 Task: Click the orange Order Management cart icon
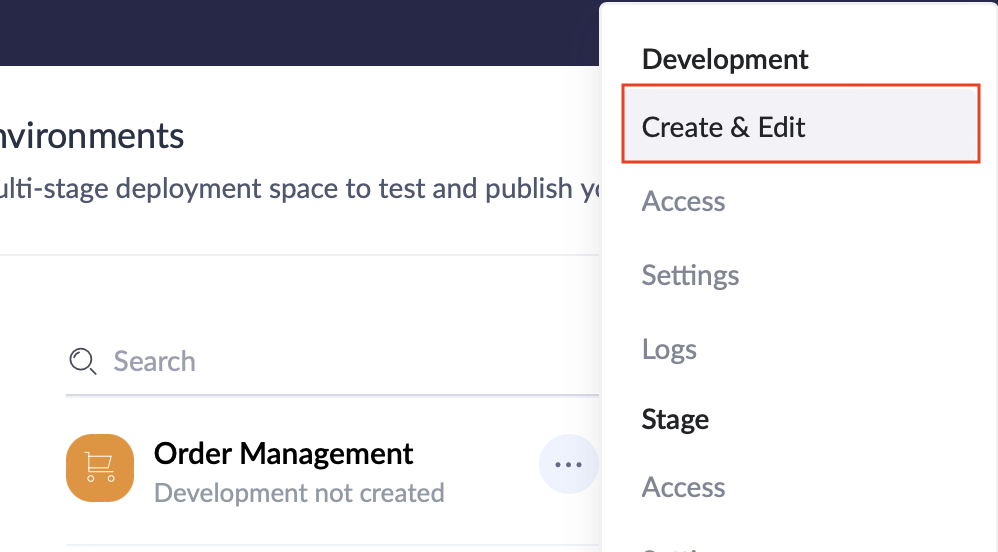tap(100, 467)
